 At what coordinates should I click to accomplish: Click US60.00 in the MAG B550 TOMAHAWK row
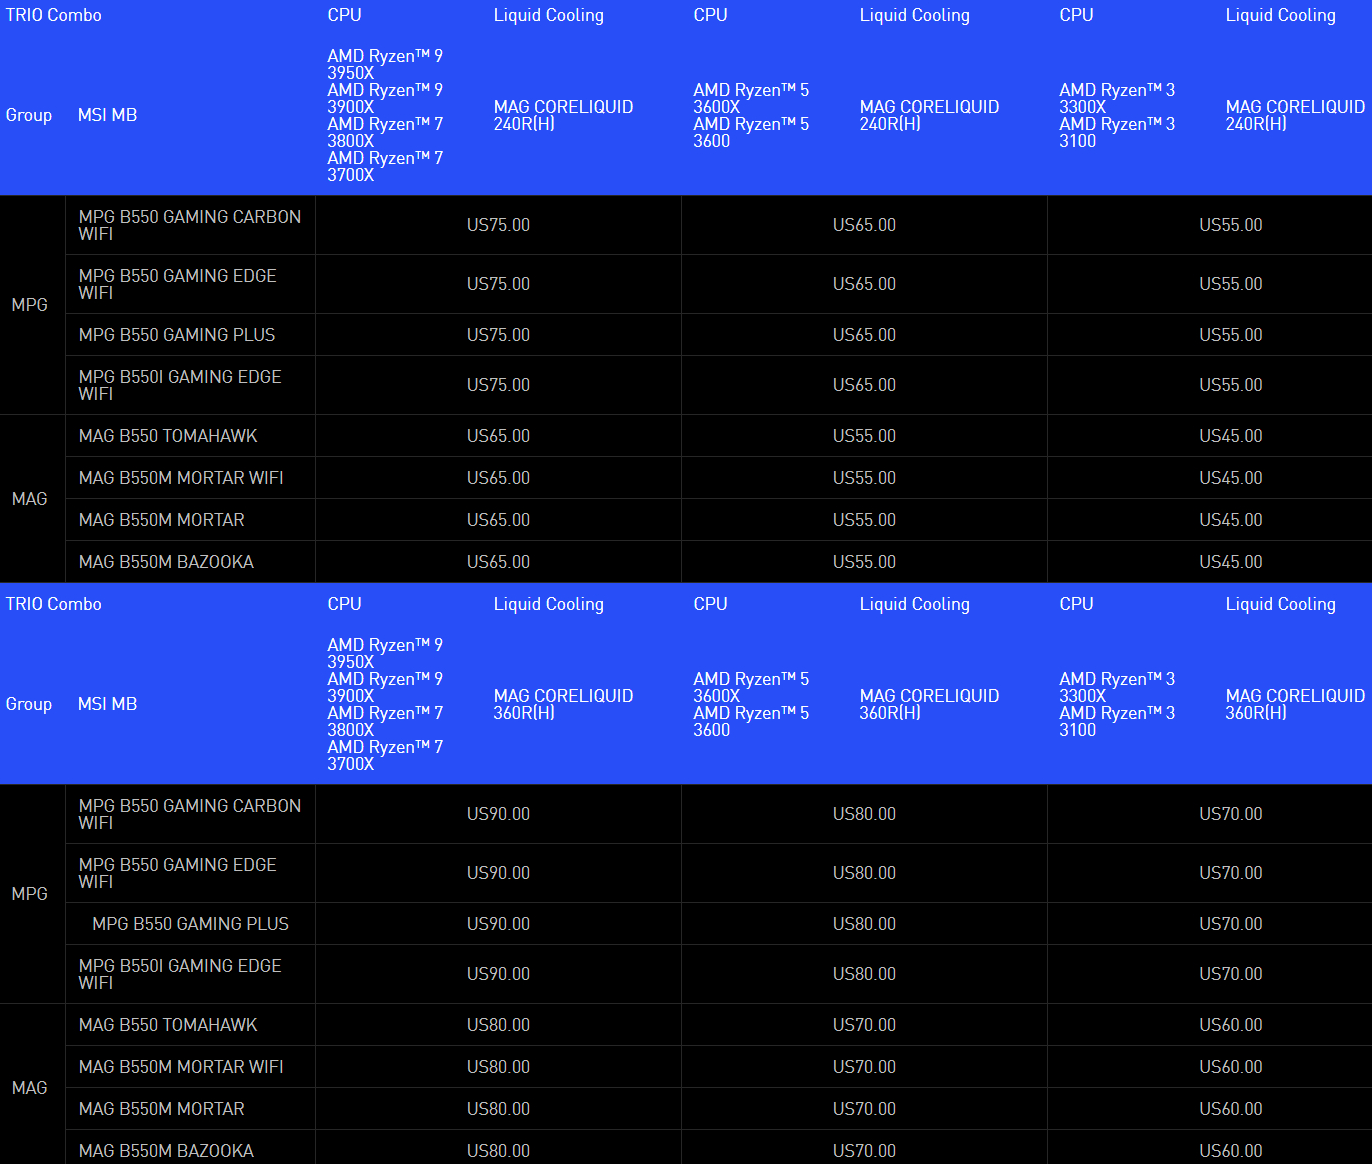[x=1230, y=1025]
